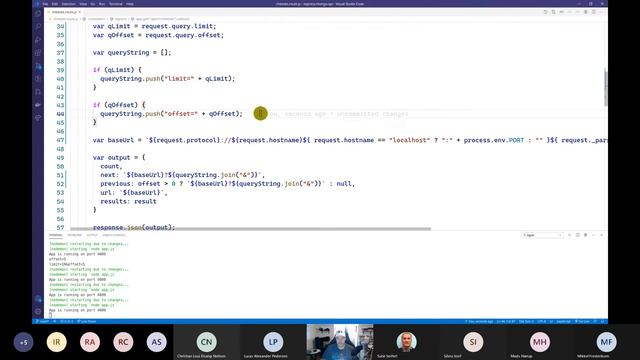Open the View menu
Image resolution: width=640 pixels, height=360 pixels.
point(83,4)
